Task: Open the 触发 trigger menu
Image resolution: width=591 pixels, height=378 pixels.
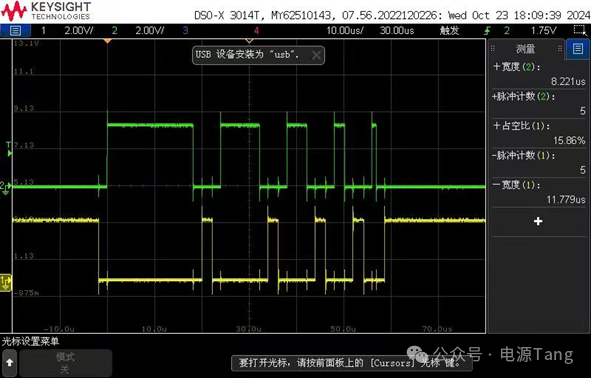Action: pos(449,31)
